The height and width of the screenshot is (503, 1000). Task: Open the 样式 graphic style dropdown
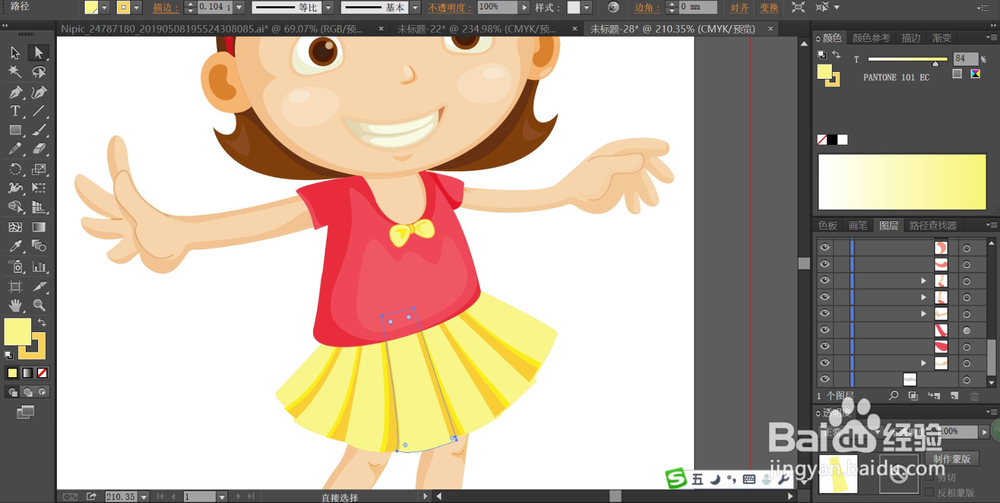coord(587,8)
